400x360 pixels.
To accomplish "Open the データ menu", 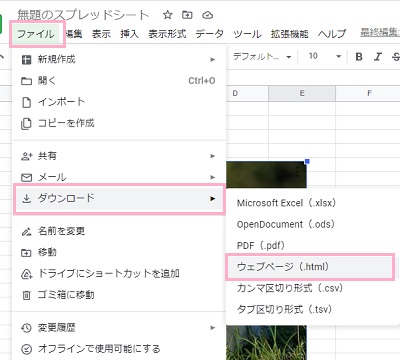I will (x=210, y=34).
